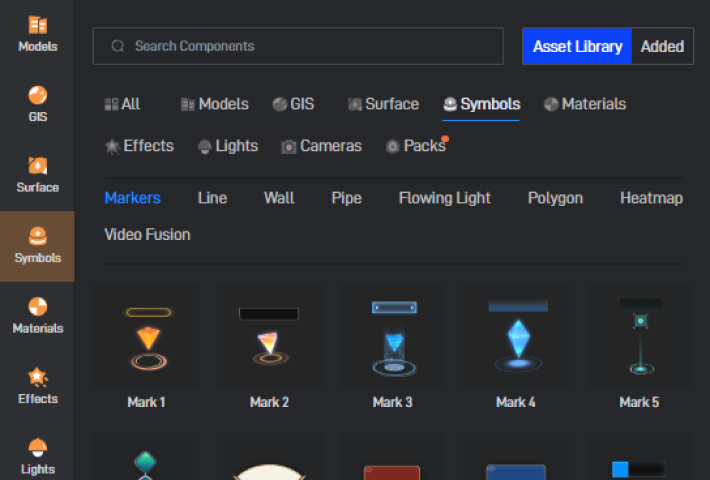Click the search magnifier icon

(118, 46)
